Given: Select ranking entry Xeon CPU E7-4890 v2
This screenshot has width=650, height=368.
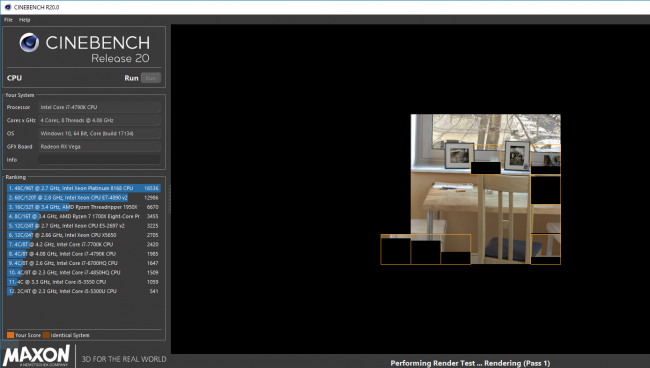Looking at the screenshot, I should [x=83, y=198].
